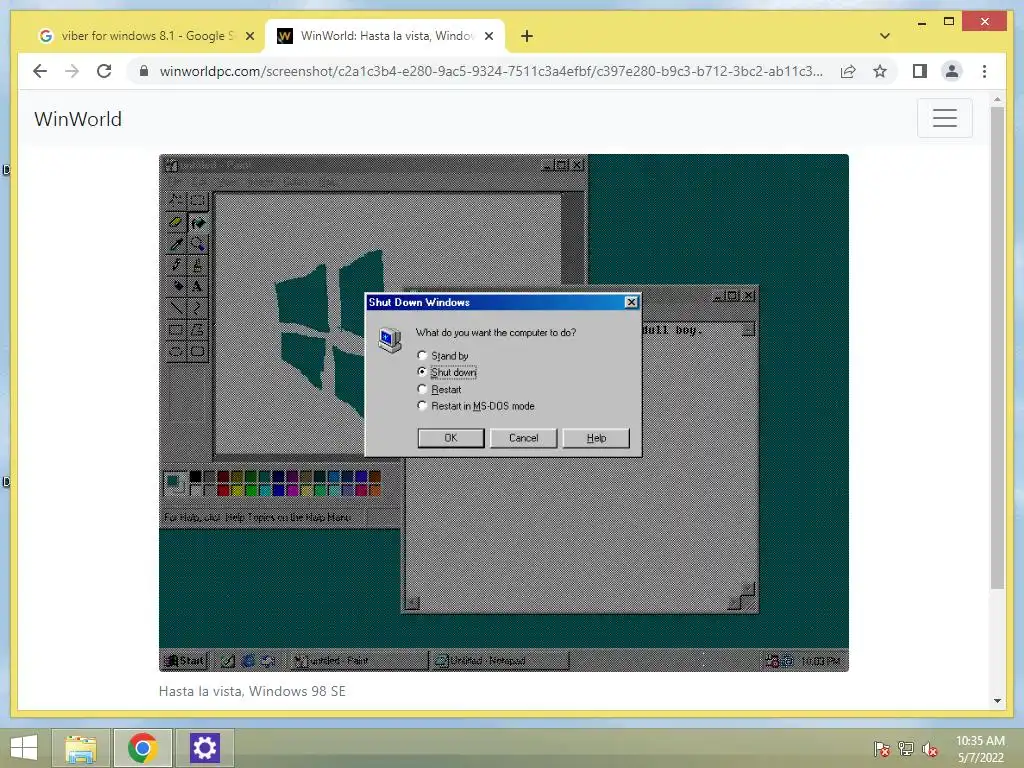Expand the tab search chevron

884,36
